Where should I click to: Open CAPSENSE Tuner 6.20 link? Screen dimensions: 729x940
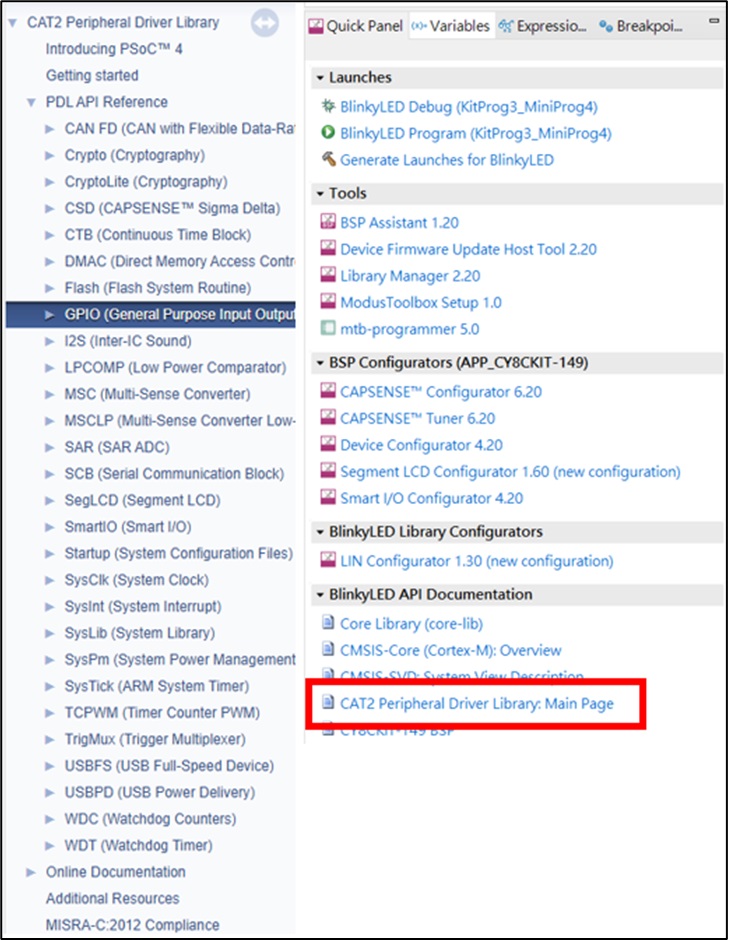pyautogui.click(x=418, y=418)
